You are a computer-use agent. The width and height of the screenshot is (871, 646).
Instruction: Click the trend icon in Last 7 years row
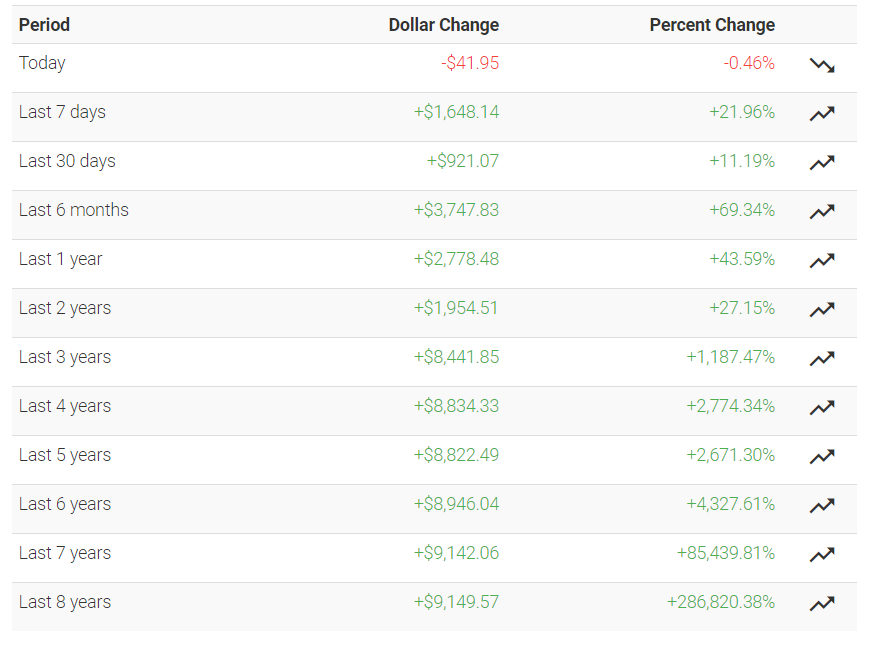(x=822, y=554)
